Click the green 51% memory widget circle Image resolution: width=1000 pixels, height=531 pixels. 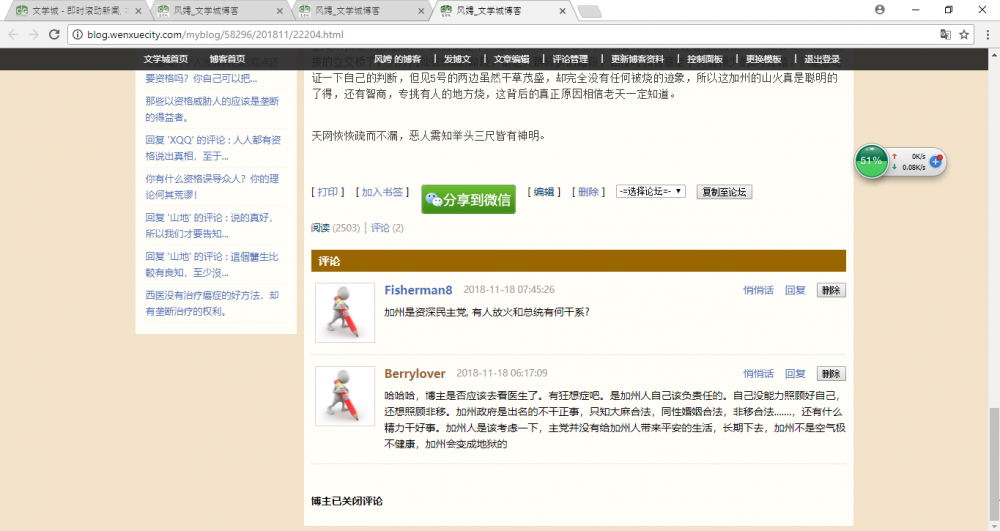[x=871, y=161]
